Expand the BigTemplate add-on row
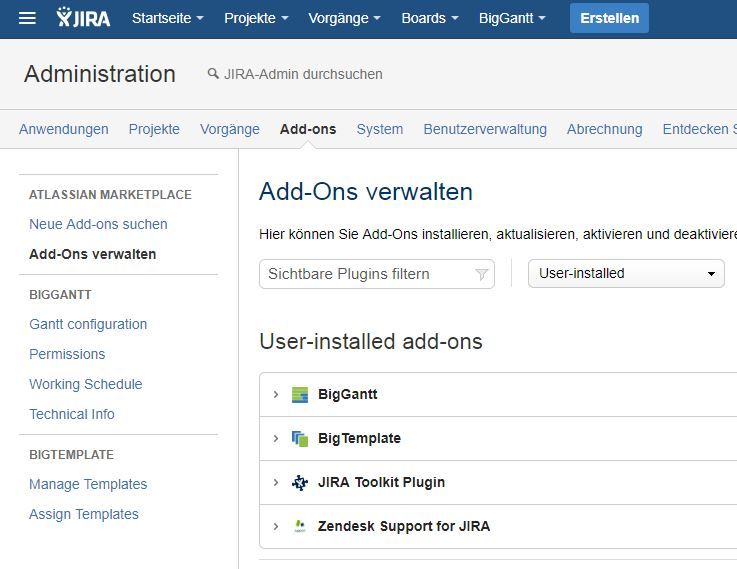The width and height of the screenshot is (737, 569). point(276,438)
